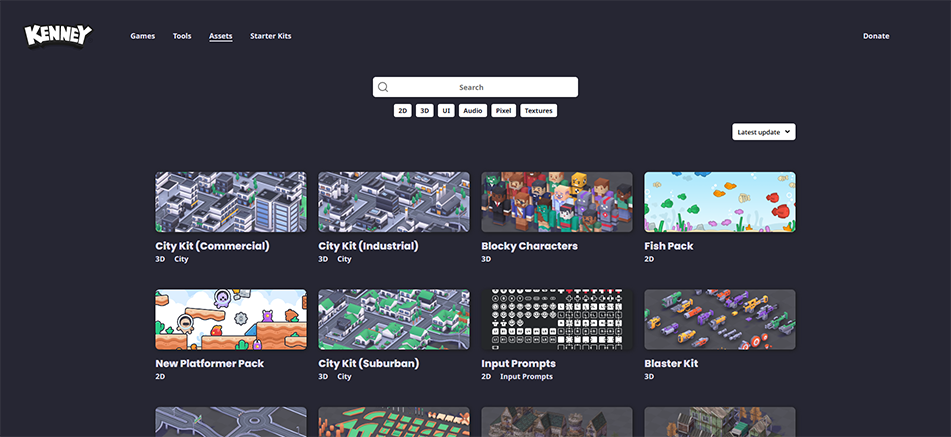Viewport: 951px width, 437px height.
Task: Open the Blocky Characters thumbnail
Action: click(x=556, y=202)
